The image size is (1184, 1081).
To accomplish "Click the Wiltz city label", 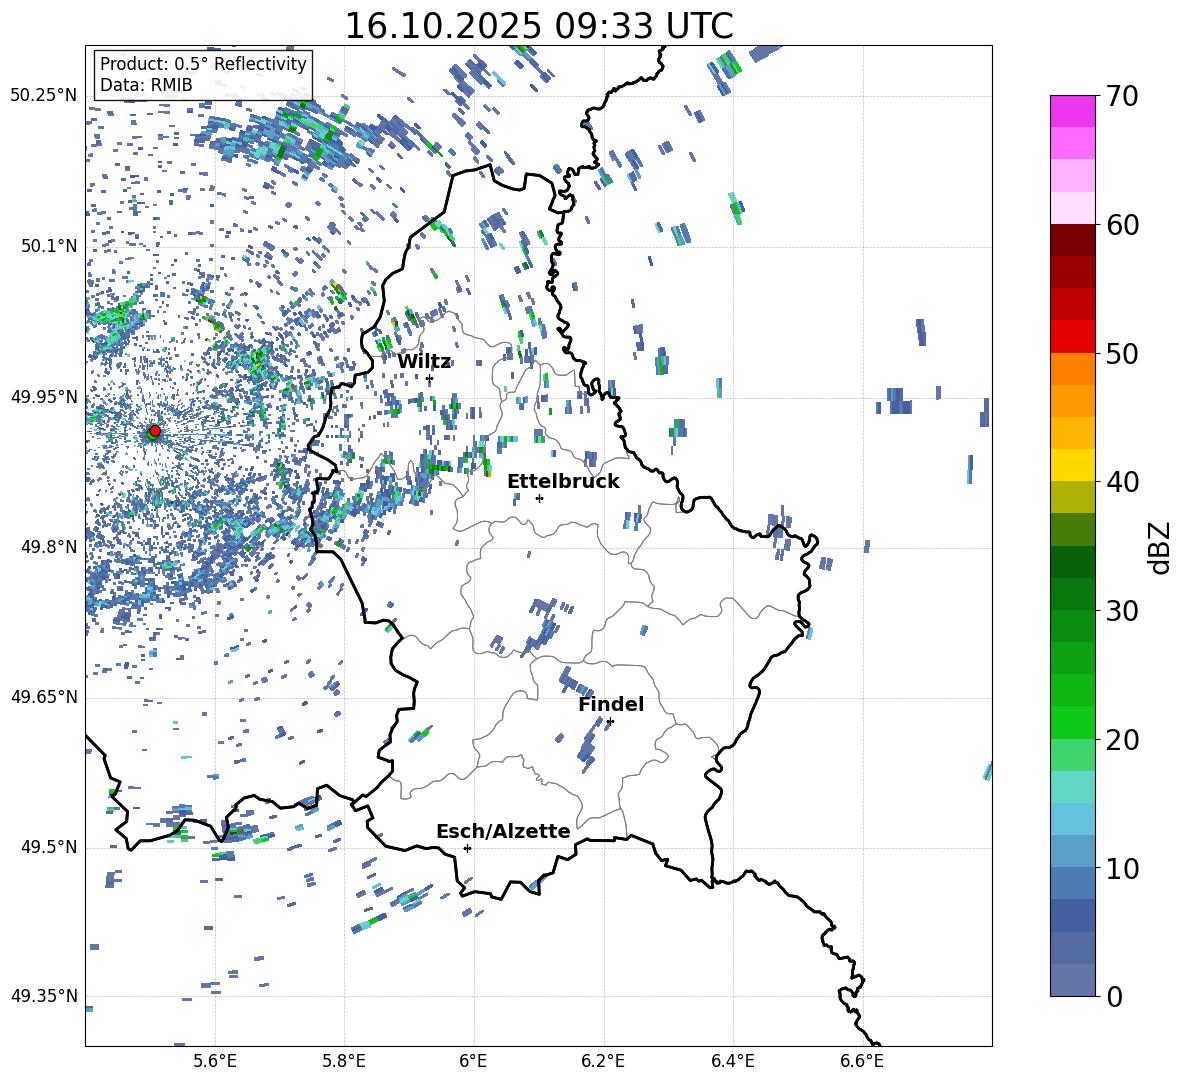I will (424, 362).
